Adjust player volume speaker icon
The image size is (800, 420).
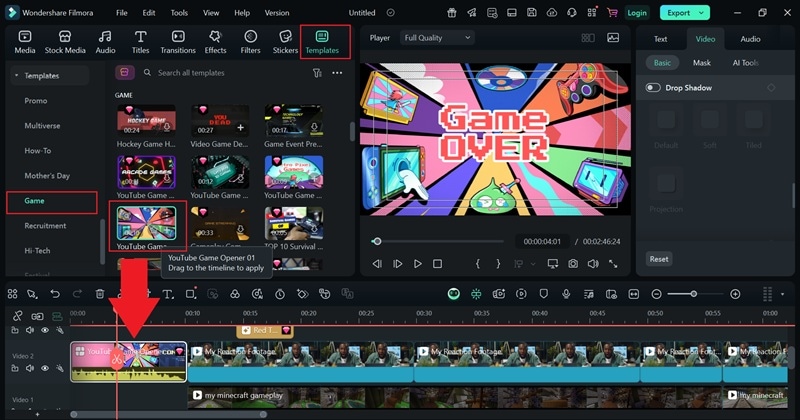click(x=593, y=264)
